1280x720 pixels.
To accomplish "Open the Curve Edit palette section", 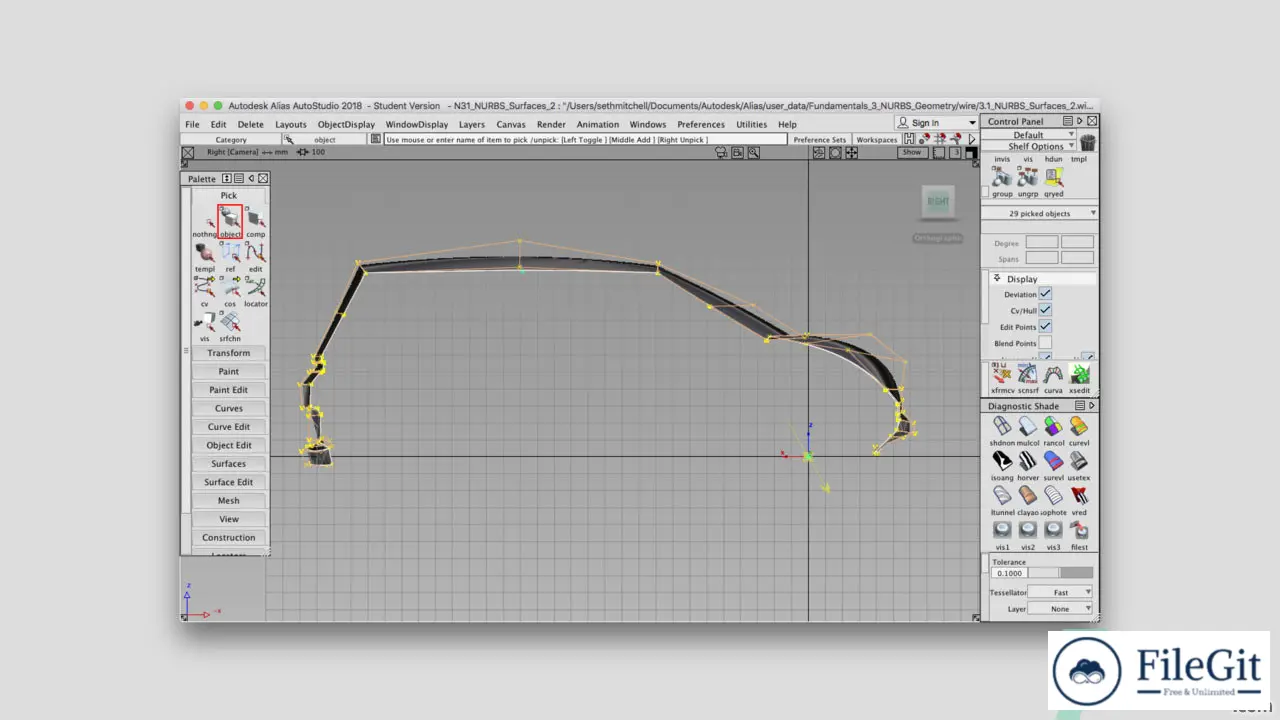I will pyautogui.click(x=229, y=427).
